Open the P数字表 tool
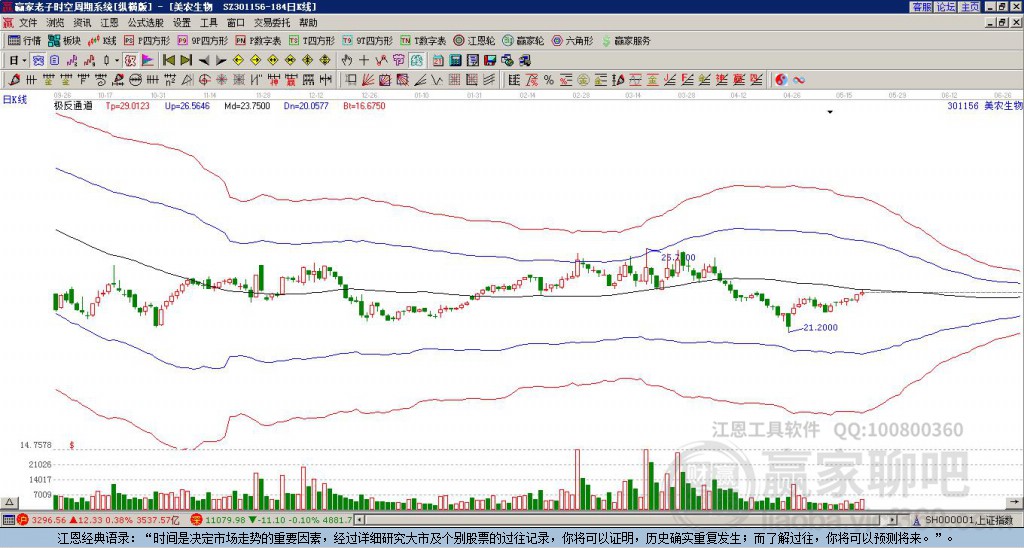The width and height of the screenshot is (1024, 548). tap(259, 40)
